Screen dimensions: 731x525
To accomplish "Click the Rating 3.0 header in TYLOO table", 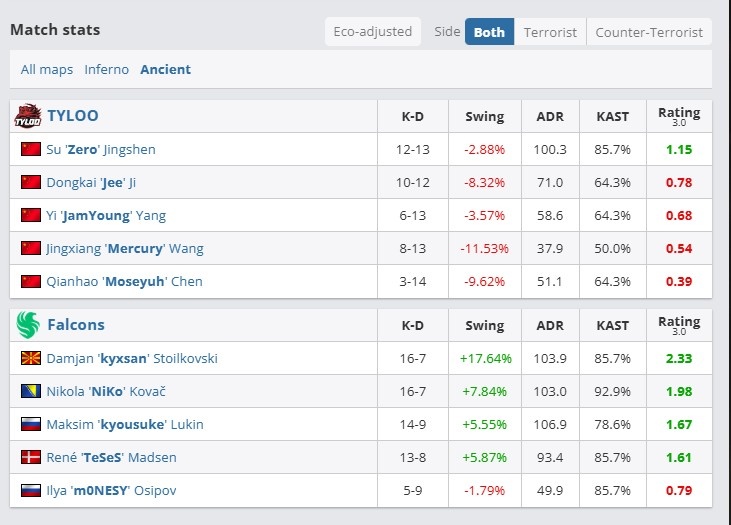I will pos(679,116).
